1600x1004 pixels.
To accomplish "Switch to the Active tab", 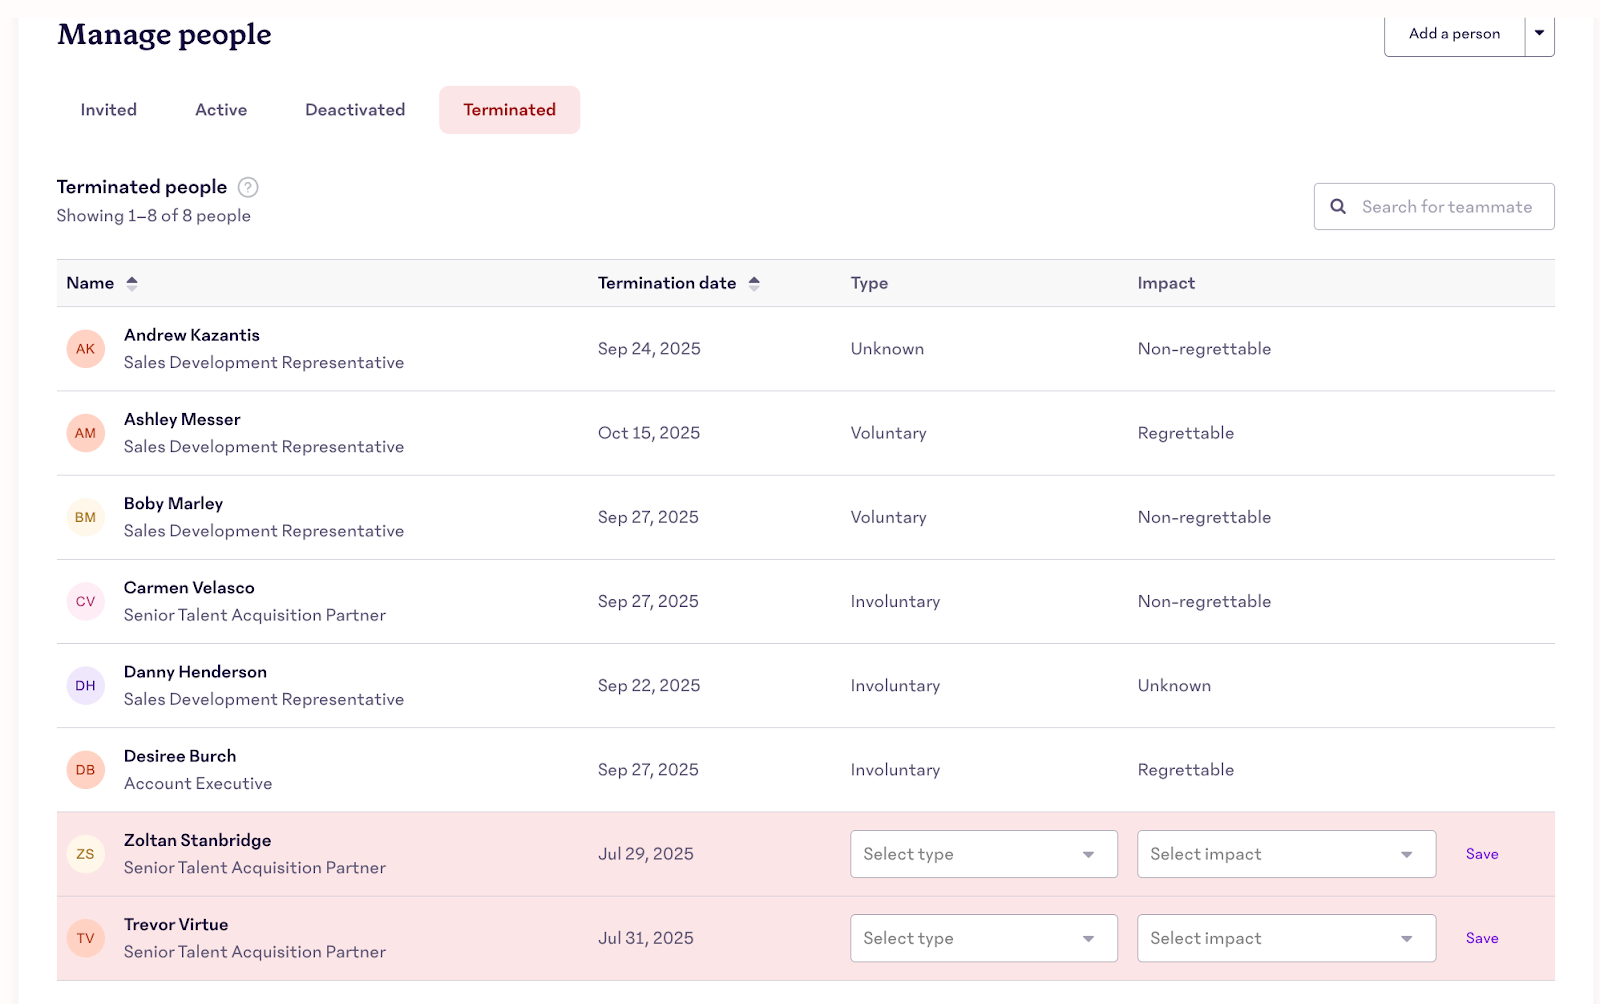I will click(221, 110).
